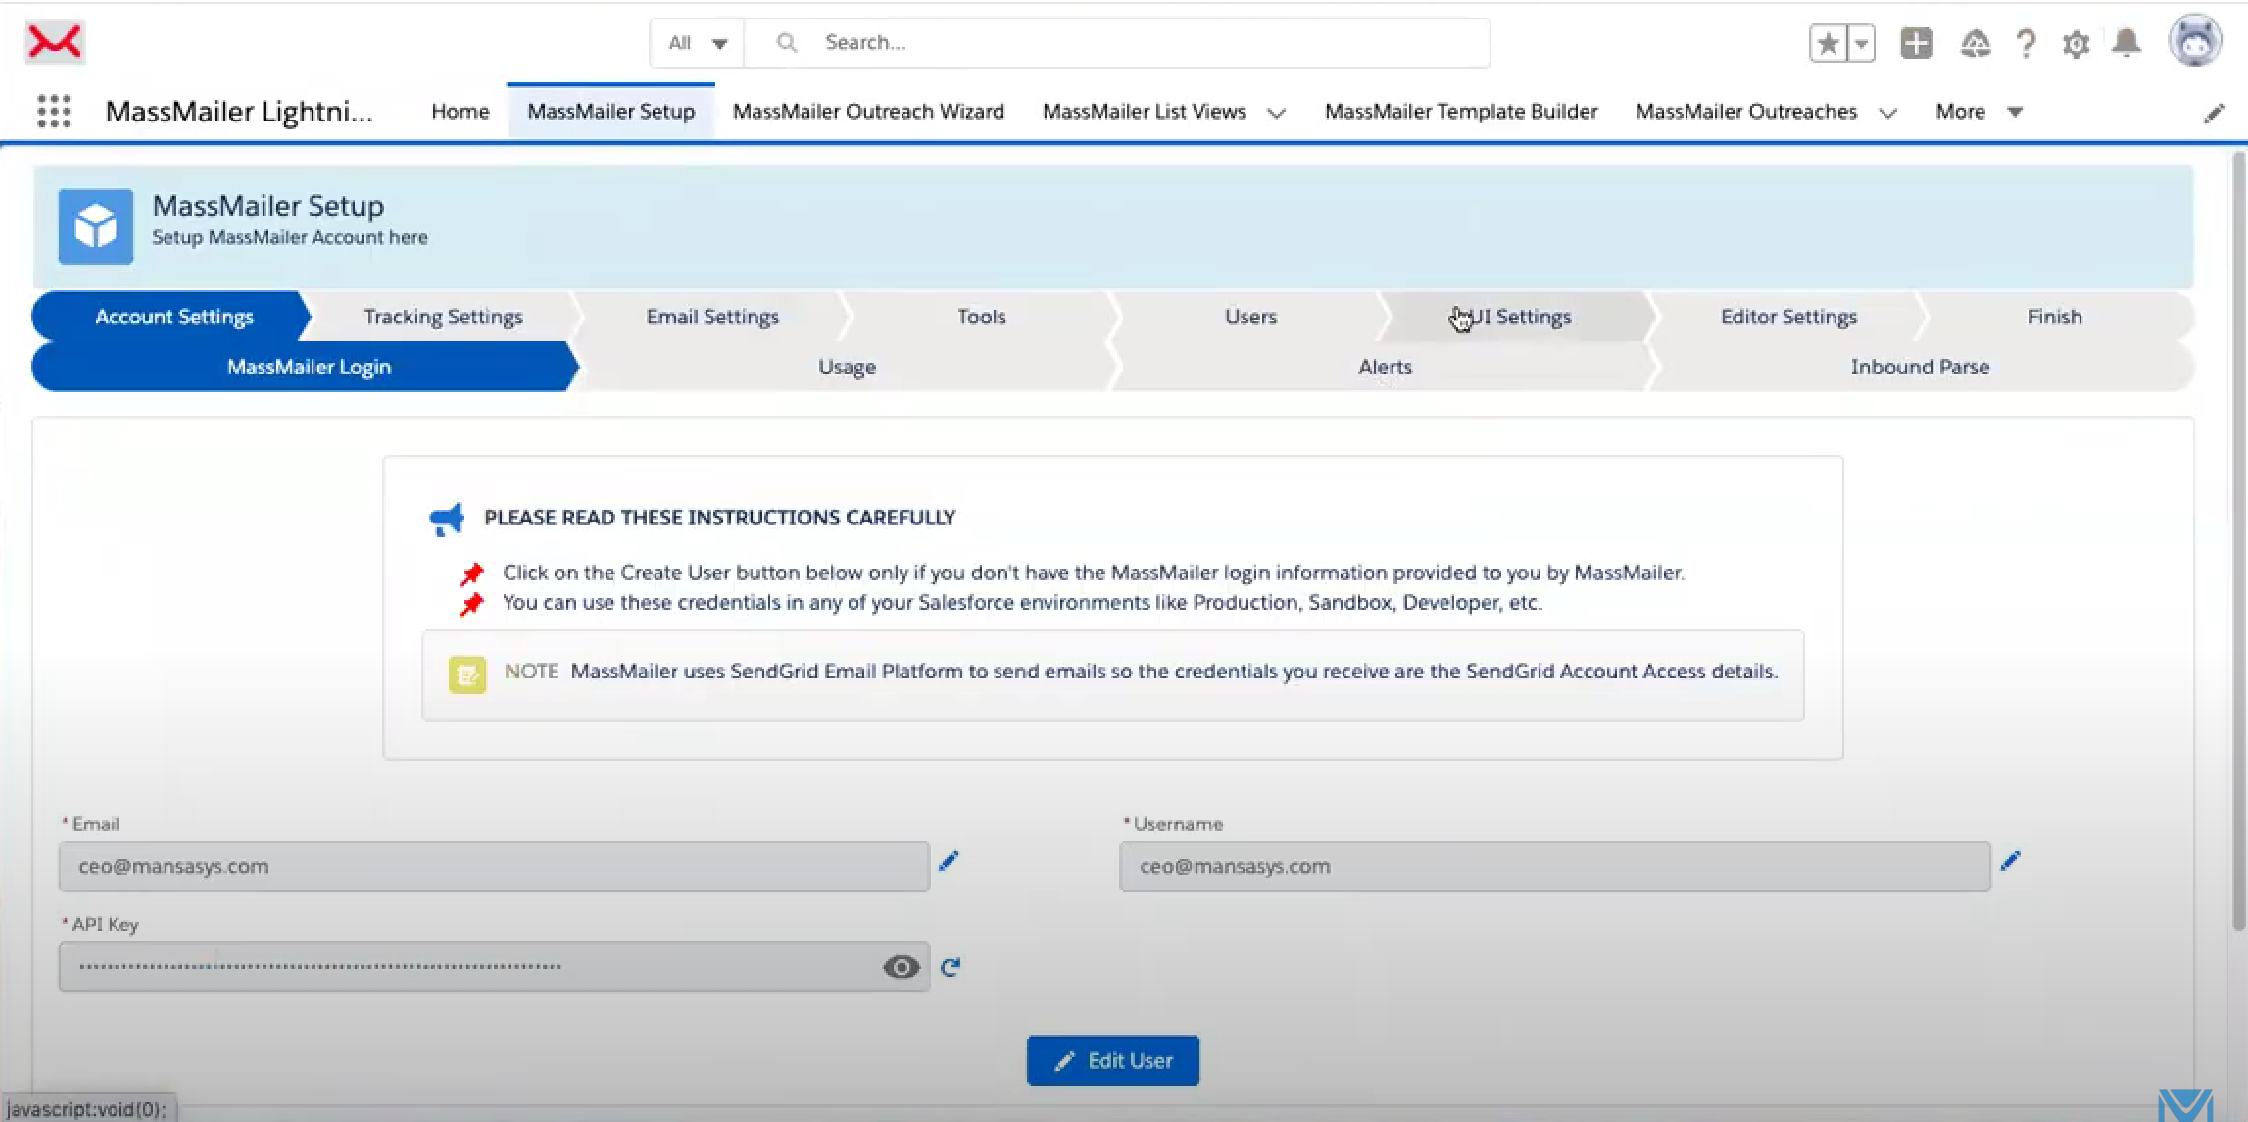Screen dimensions: 2248x1122
Task: Click "Setup MassMailer Account here" subtitle
Action: coord(289,237)
